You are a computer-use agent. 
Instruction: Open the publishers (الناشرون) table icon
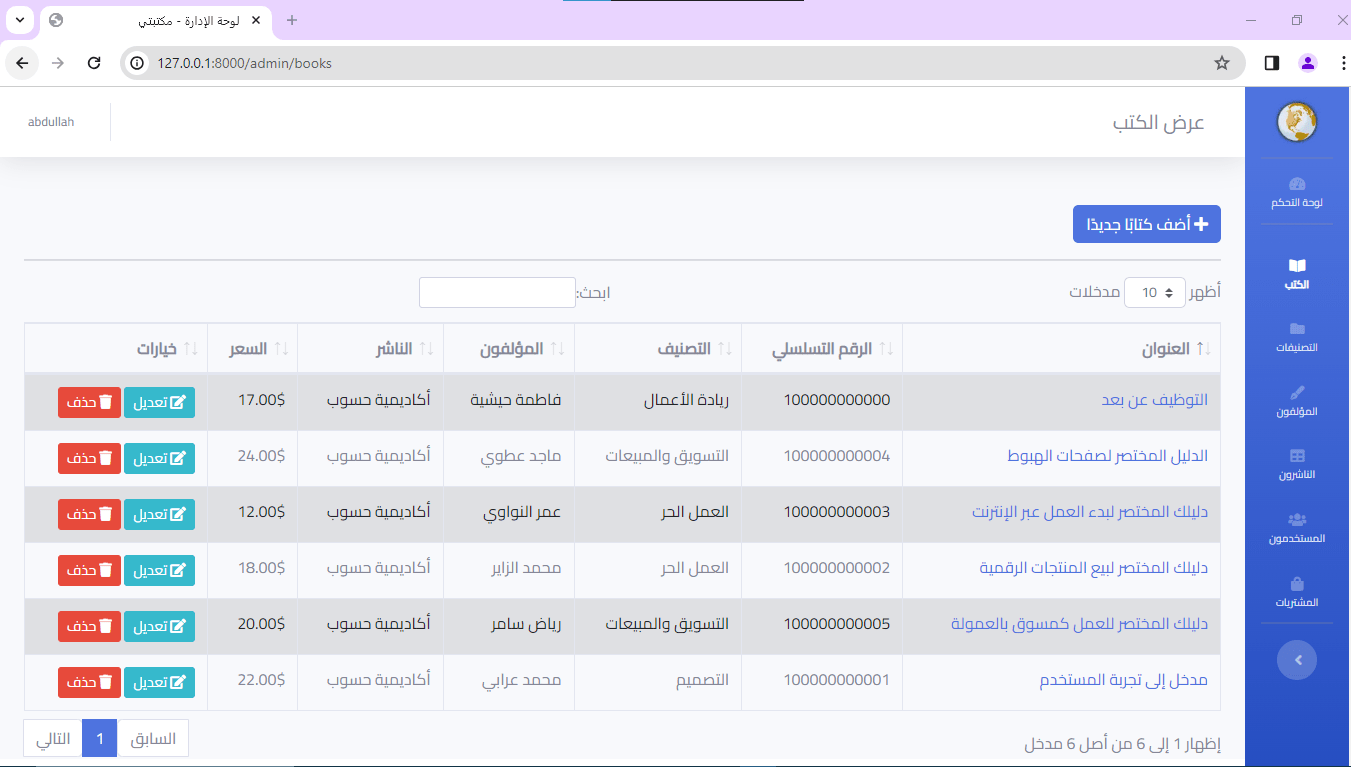point(1297,456)
